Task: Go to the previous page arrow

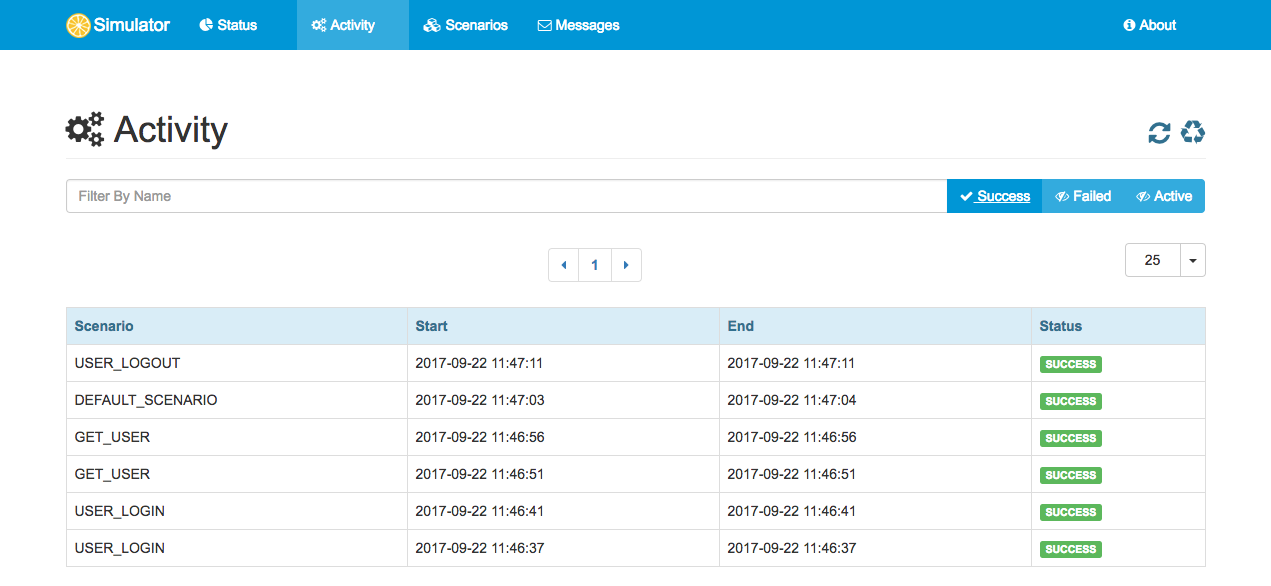Action: (x=564, y=265)
